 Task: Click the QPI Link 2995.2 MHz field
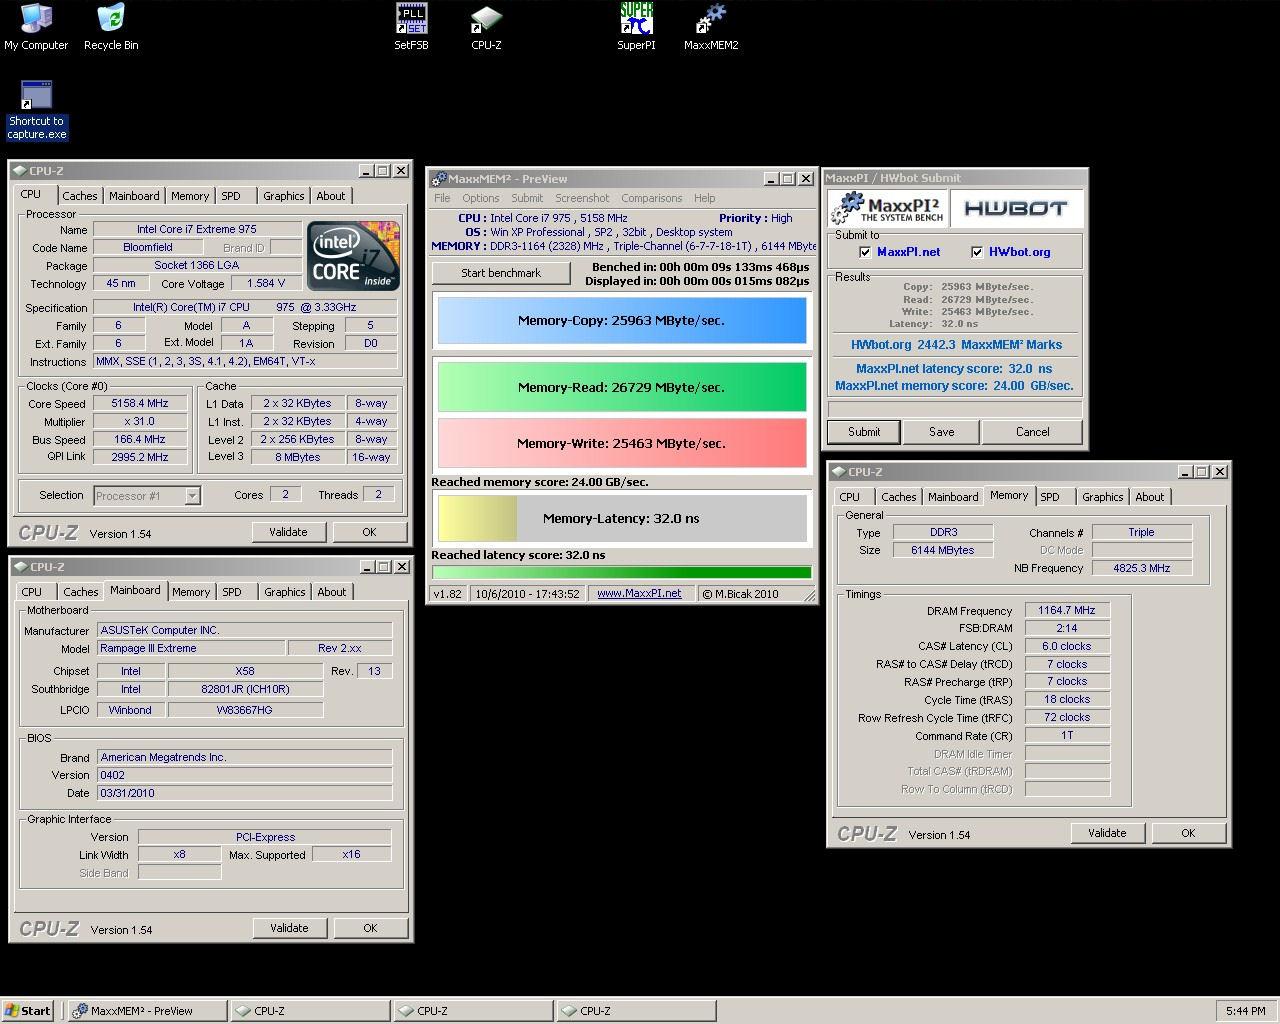[139, 457]
